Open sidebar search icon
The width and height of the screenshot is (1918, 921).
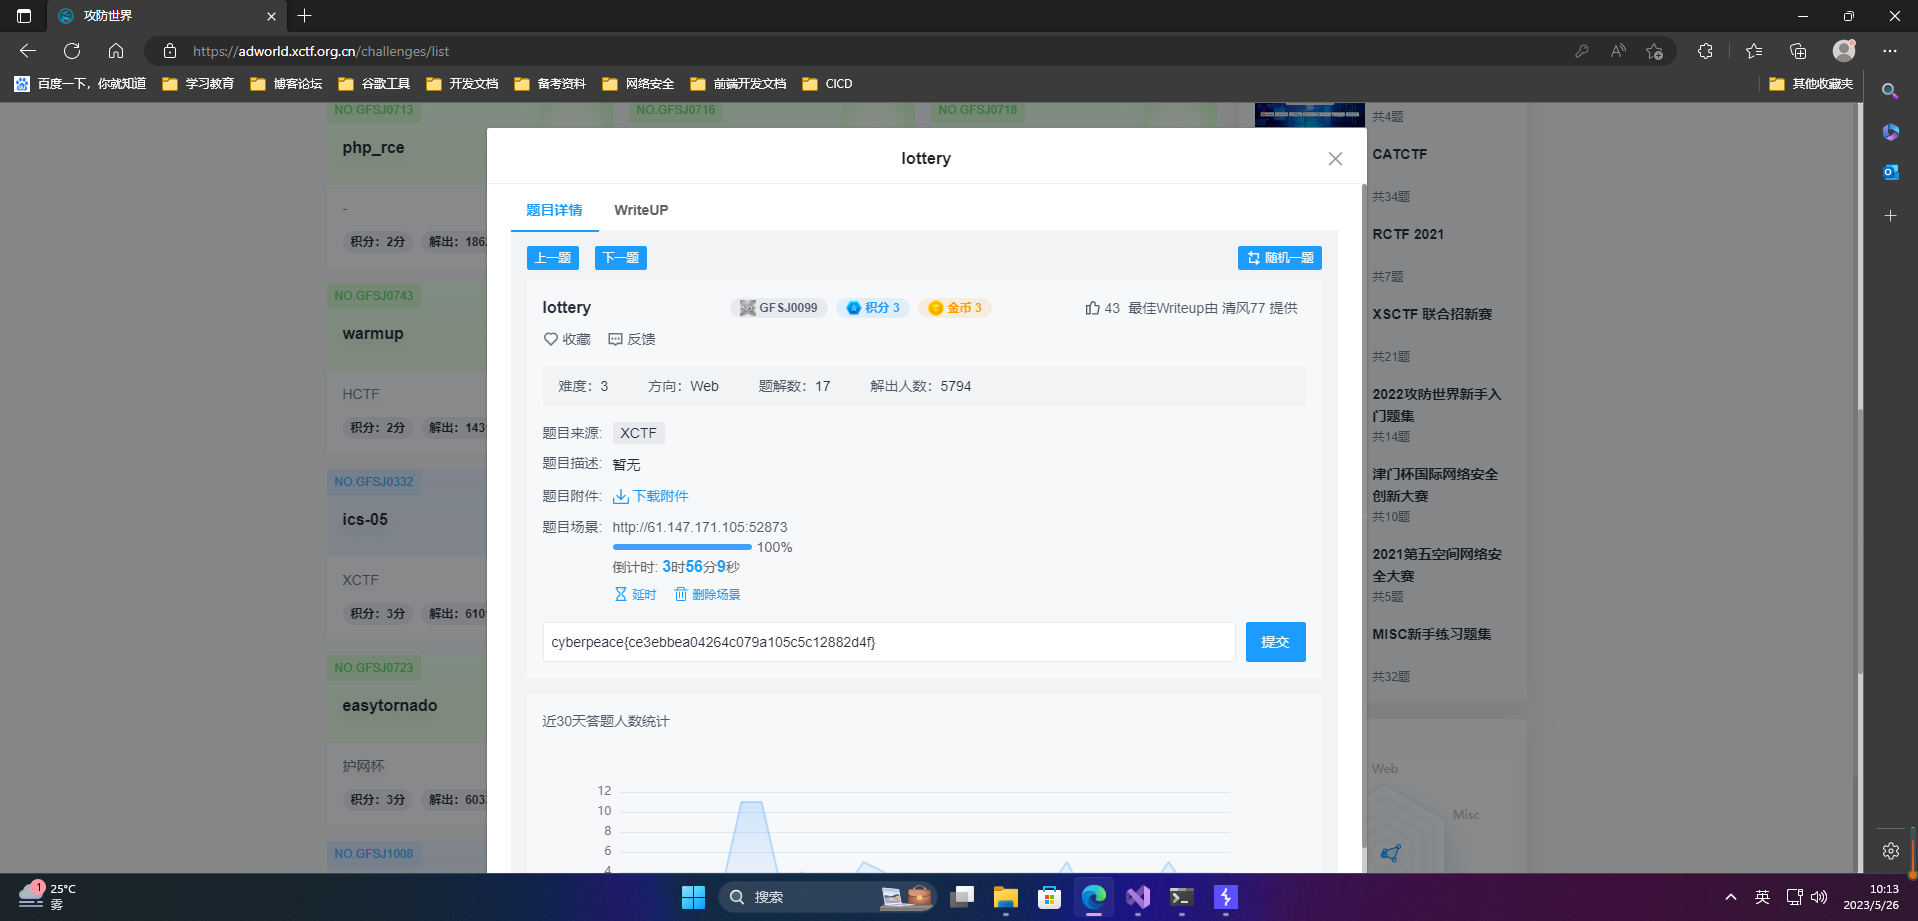1890,91
